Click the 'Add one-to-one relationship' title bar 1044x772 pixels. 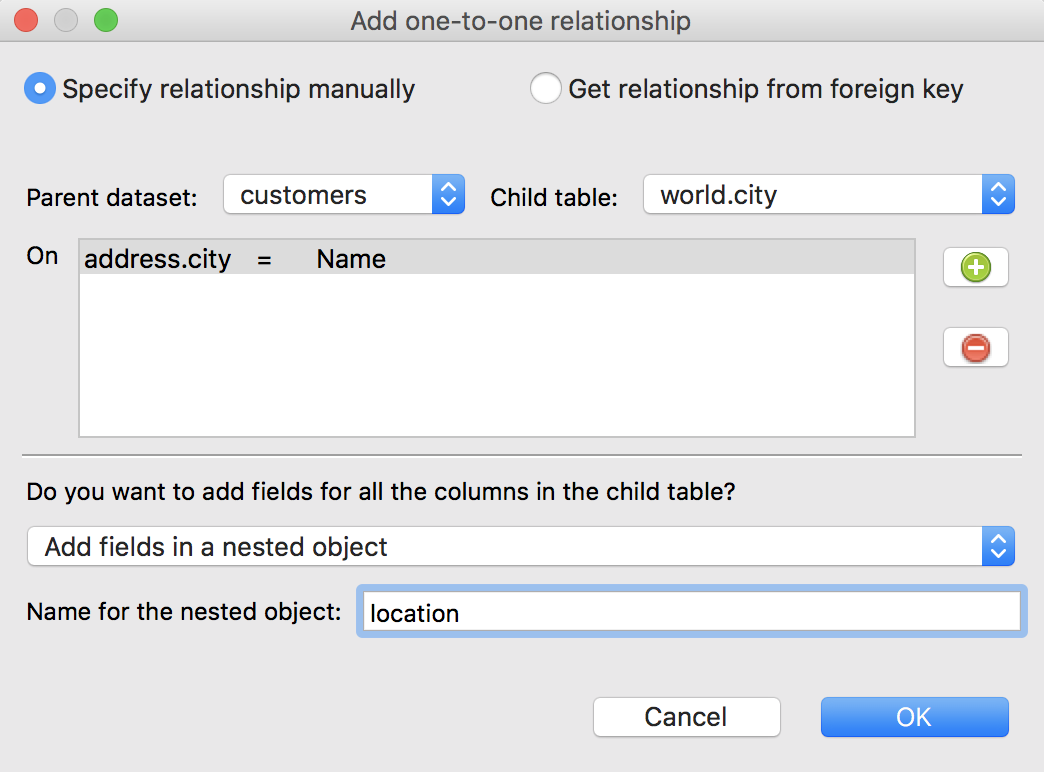520,20
